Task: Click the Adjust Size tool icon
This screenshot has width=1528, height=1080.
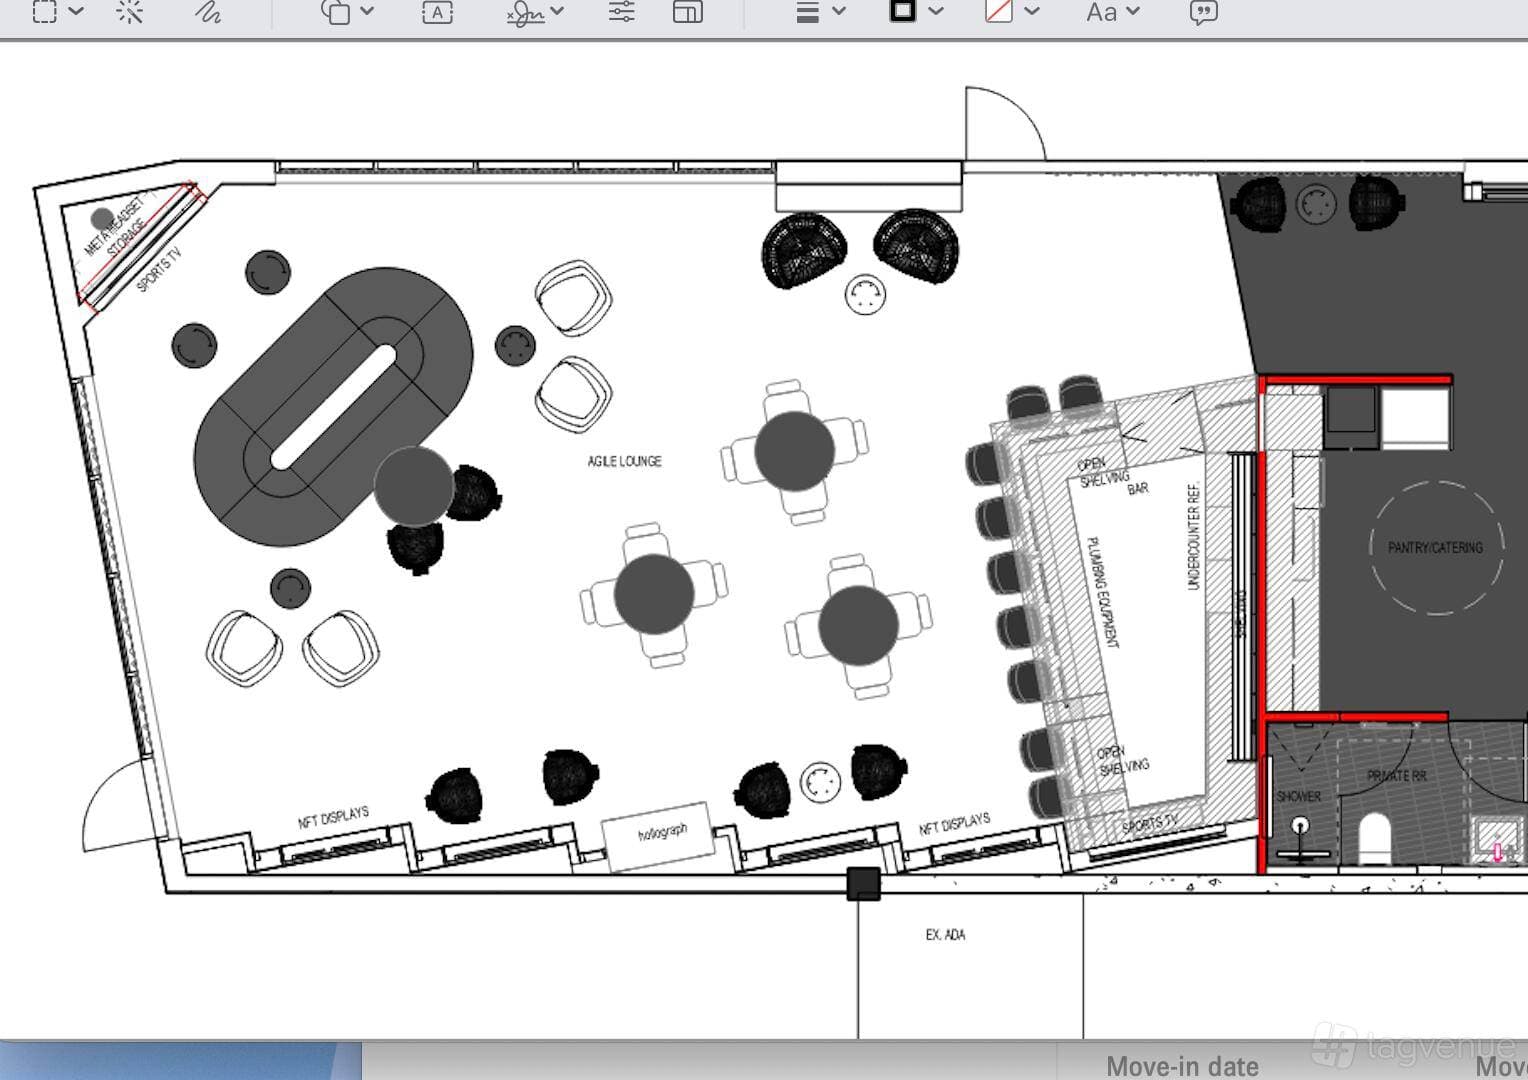Action: click(x=688, y=12)
